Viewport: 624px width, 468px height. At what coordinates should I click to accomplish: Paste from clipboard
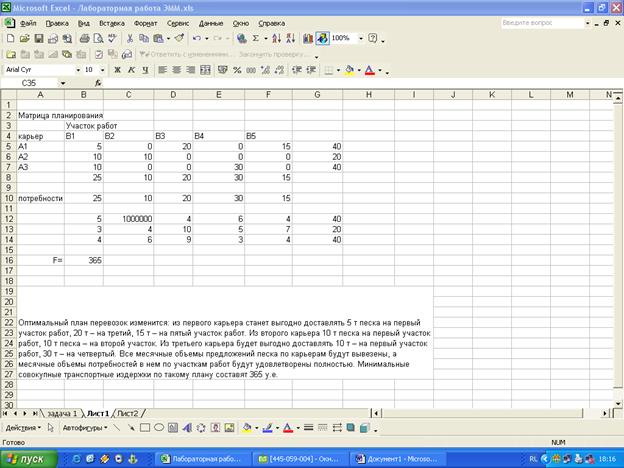point(158,38)
